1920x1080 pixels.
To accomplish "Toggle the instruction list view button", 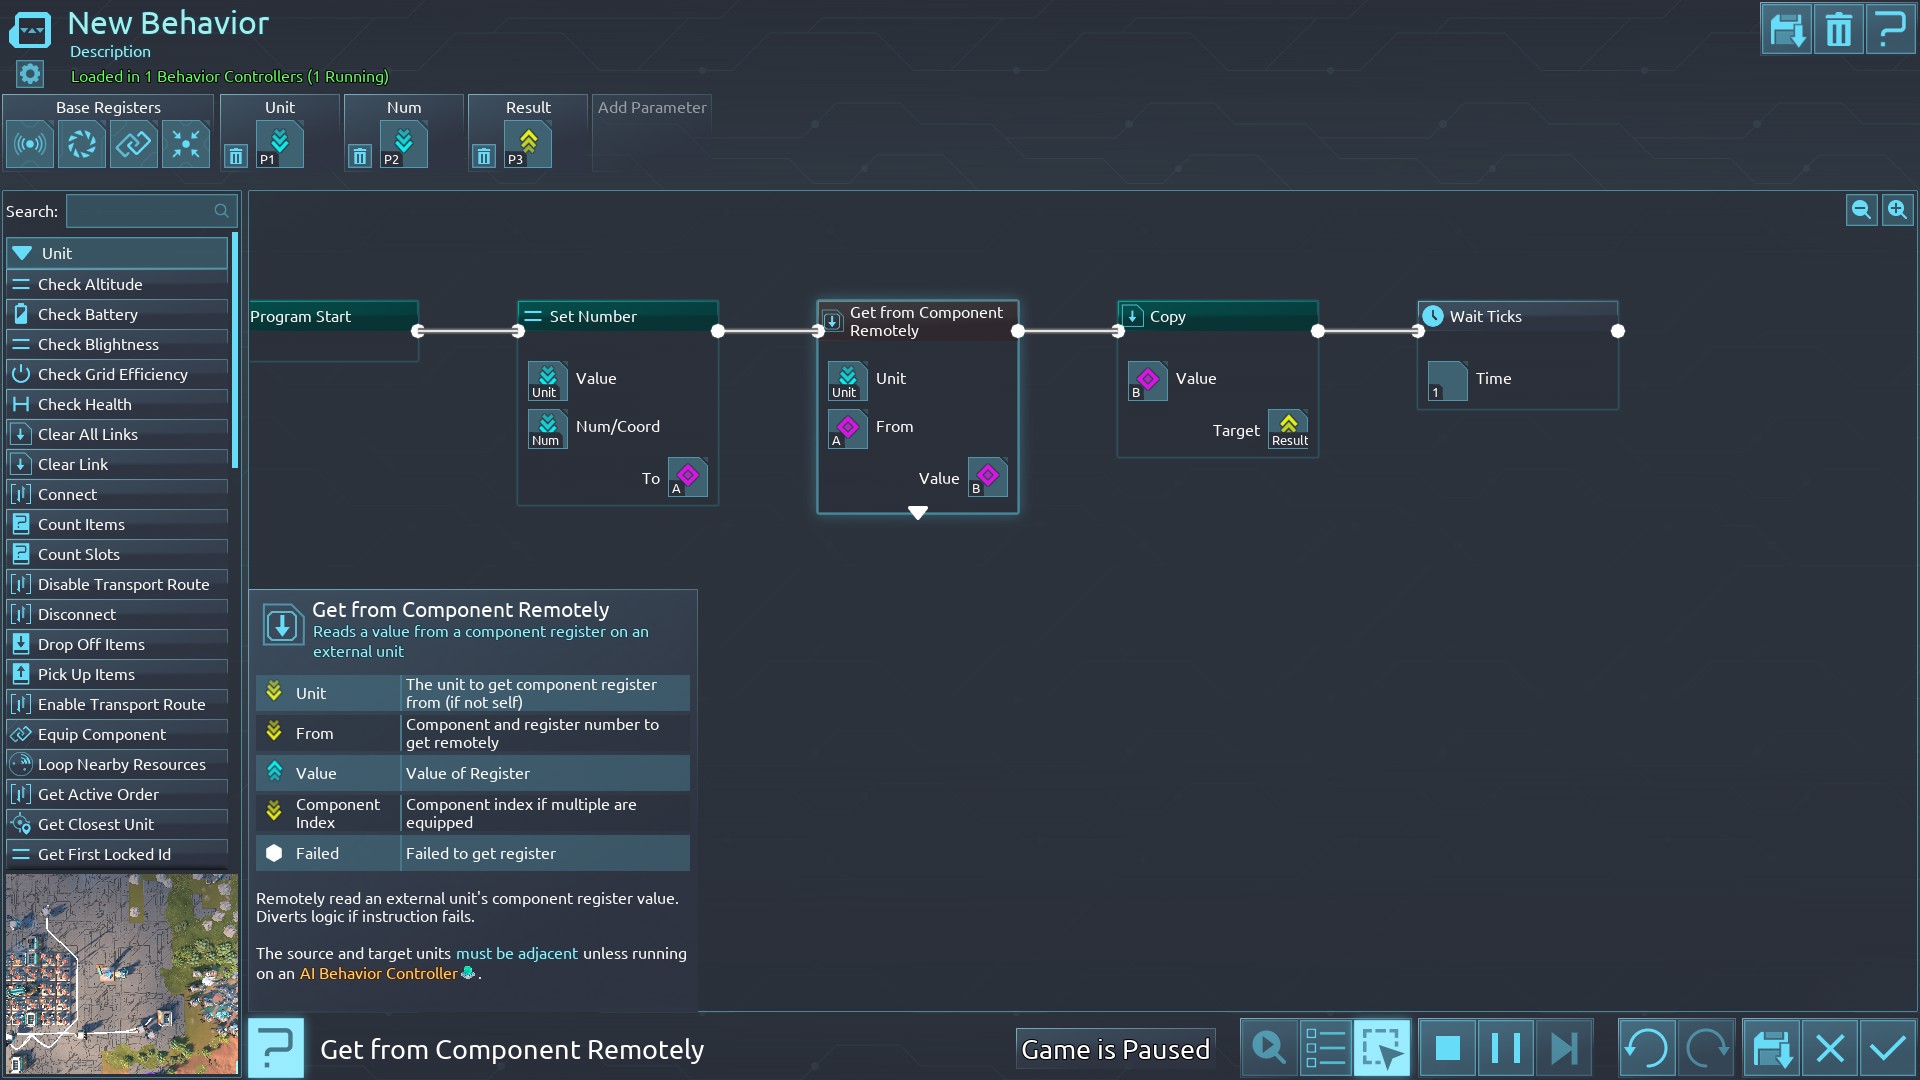I will tap(1325, 1048).
